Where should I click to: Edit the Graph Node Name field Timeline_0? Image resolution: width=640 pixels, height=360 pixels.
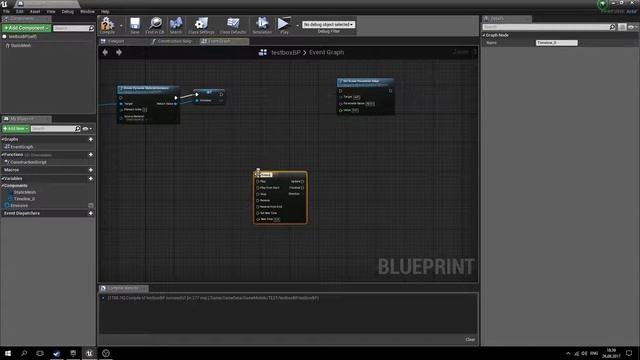(556, 43)
